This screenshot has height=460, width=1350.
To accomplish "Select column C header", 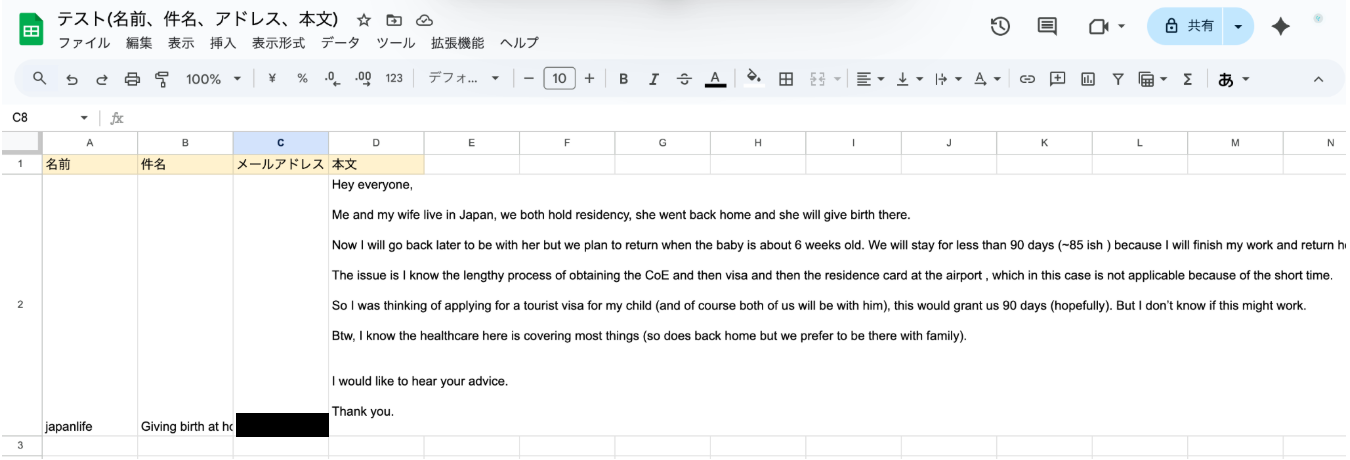I will (x=281, y=143).
